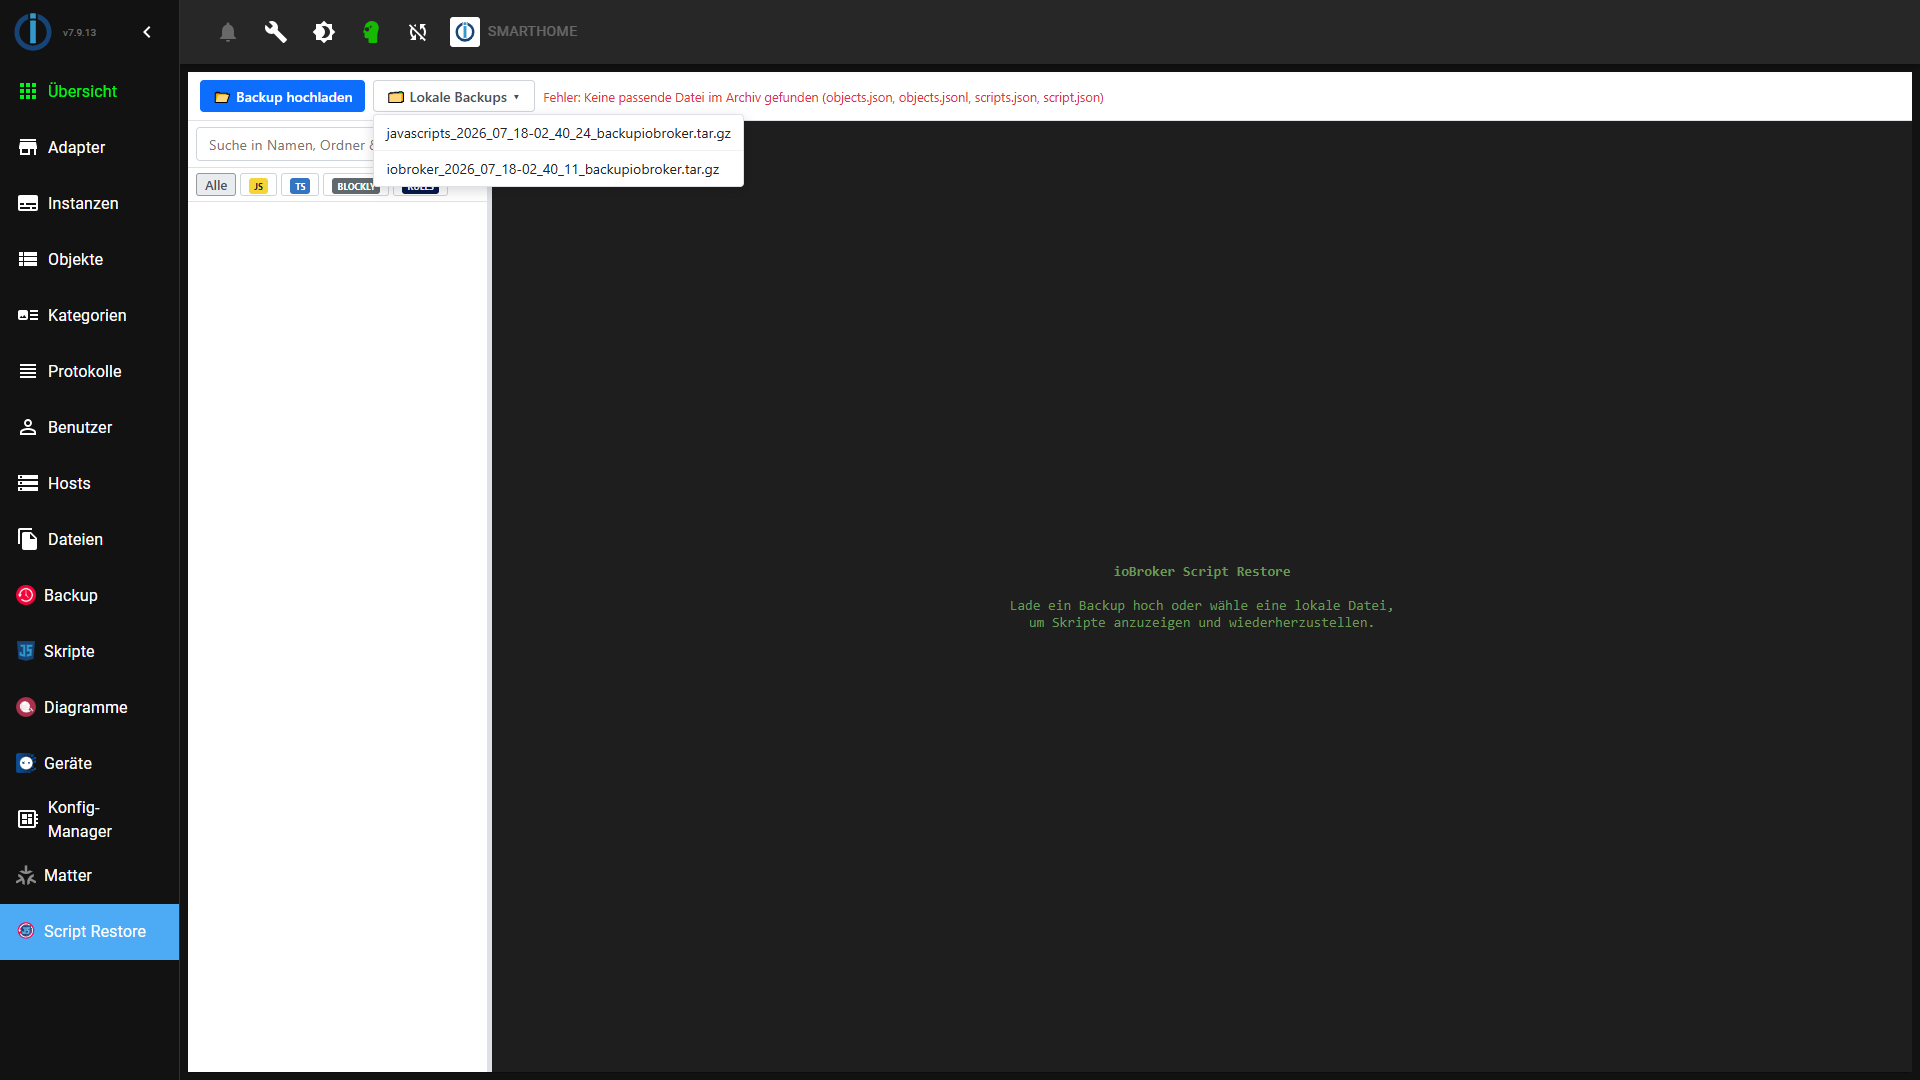The height and width of the screenshot is (1080, 1920).
Task: Filter scripts by TS type
Action: coord(300,186)
